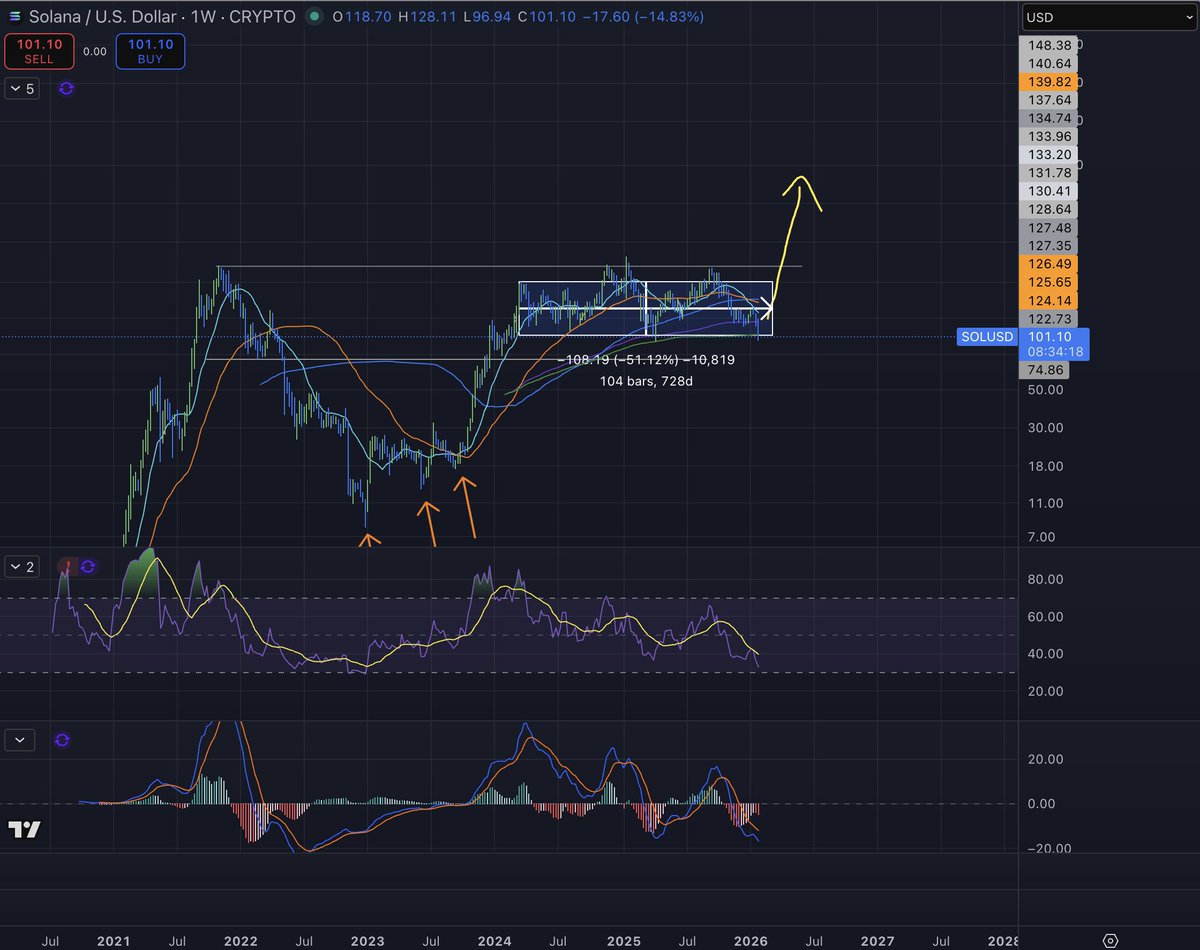
Task: Click the 74.86 price axis label
Action: (1043, 370)
